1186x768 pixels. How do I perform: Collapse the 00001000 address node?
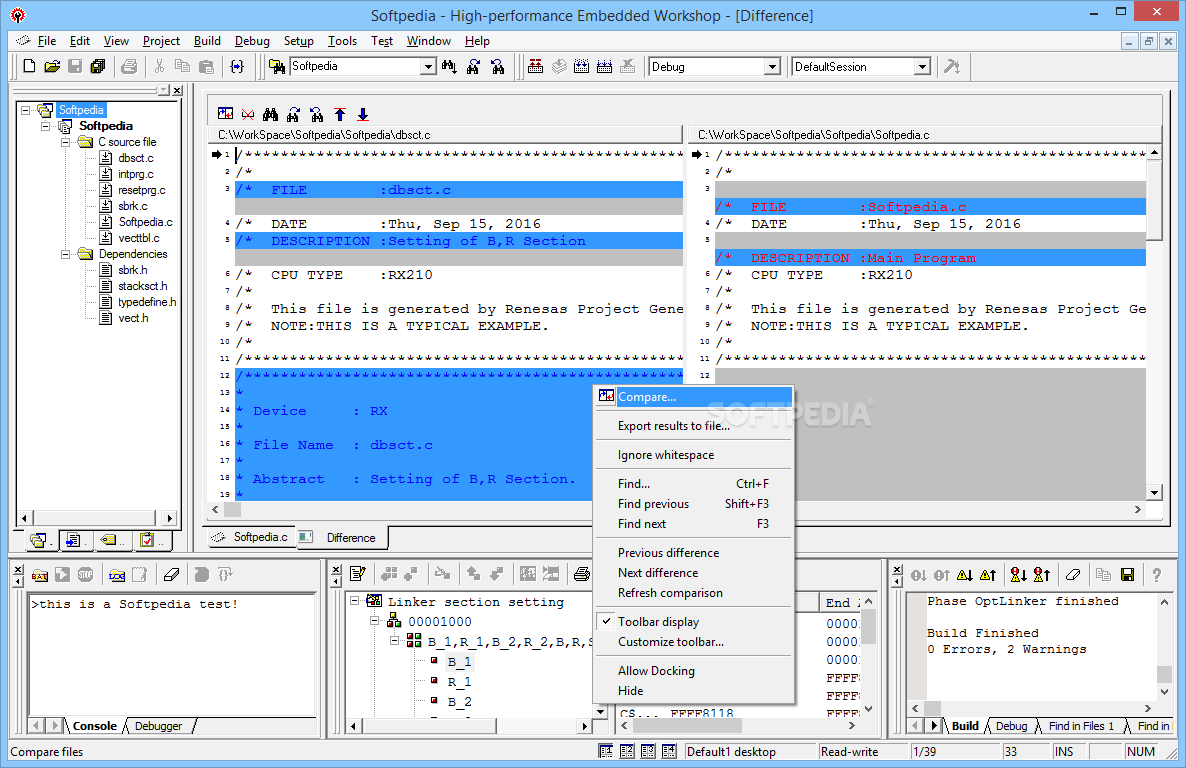(374, 621)
